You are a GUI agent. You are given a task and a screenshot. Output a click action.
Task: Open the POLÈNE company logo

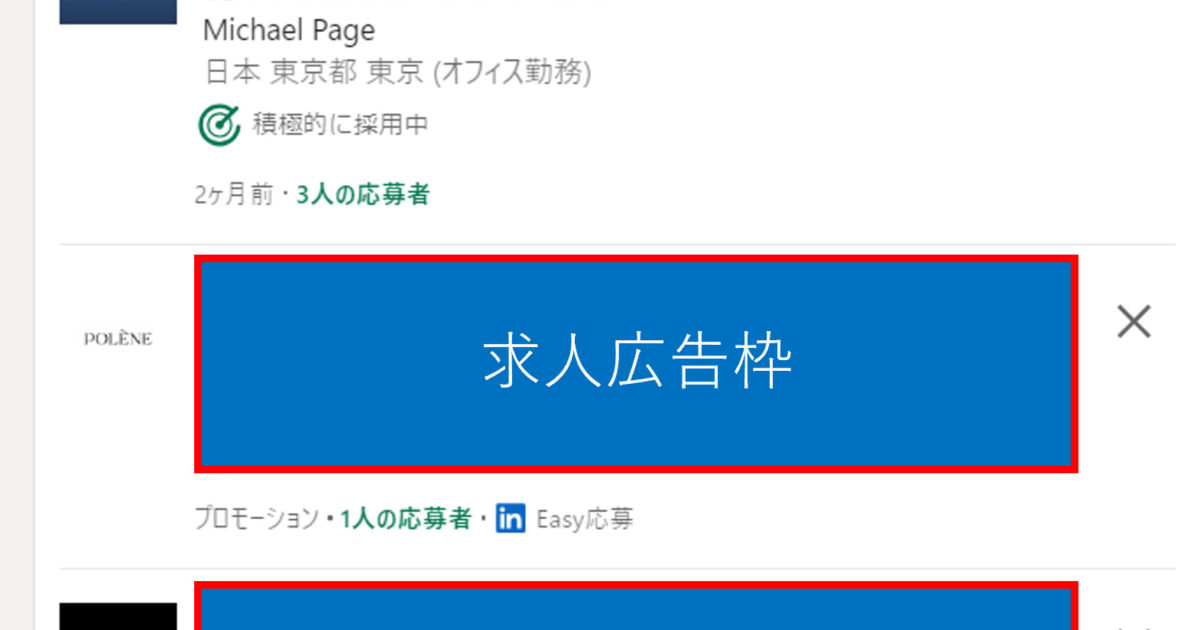click(x=118, y=339)
